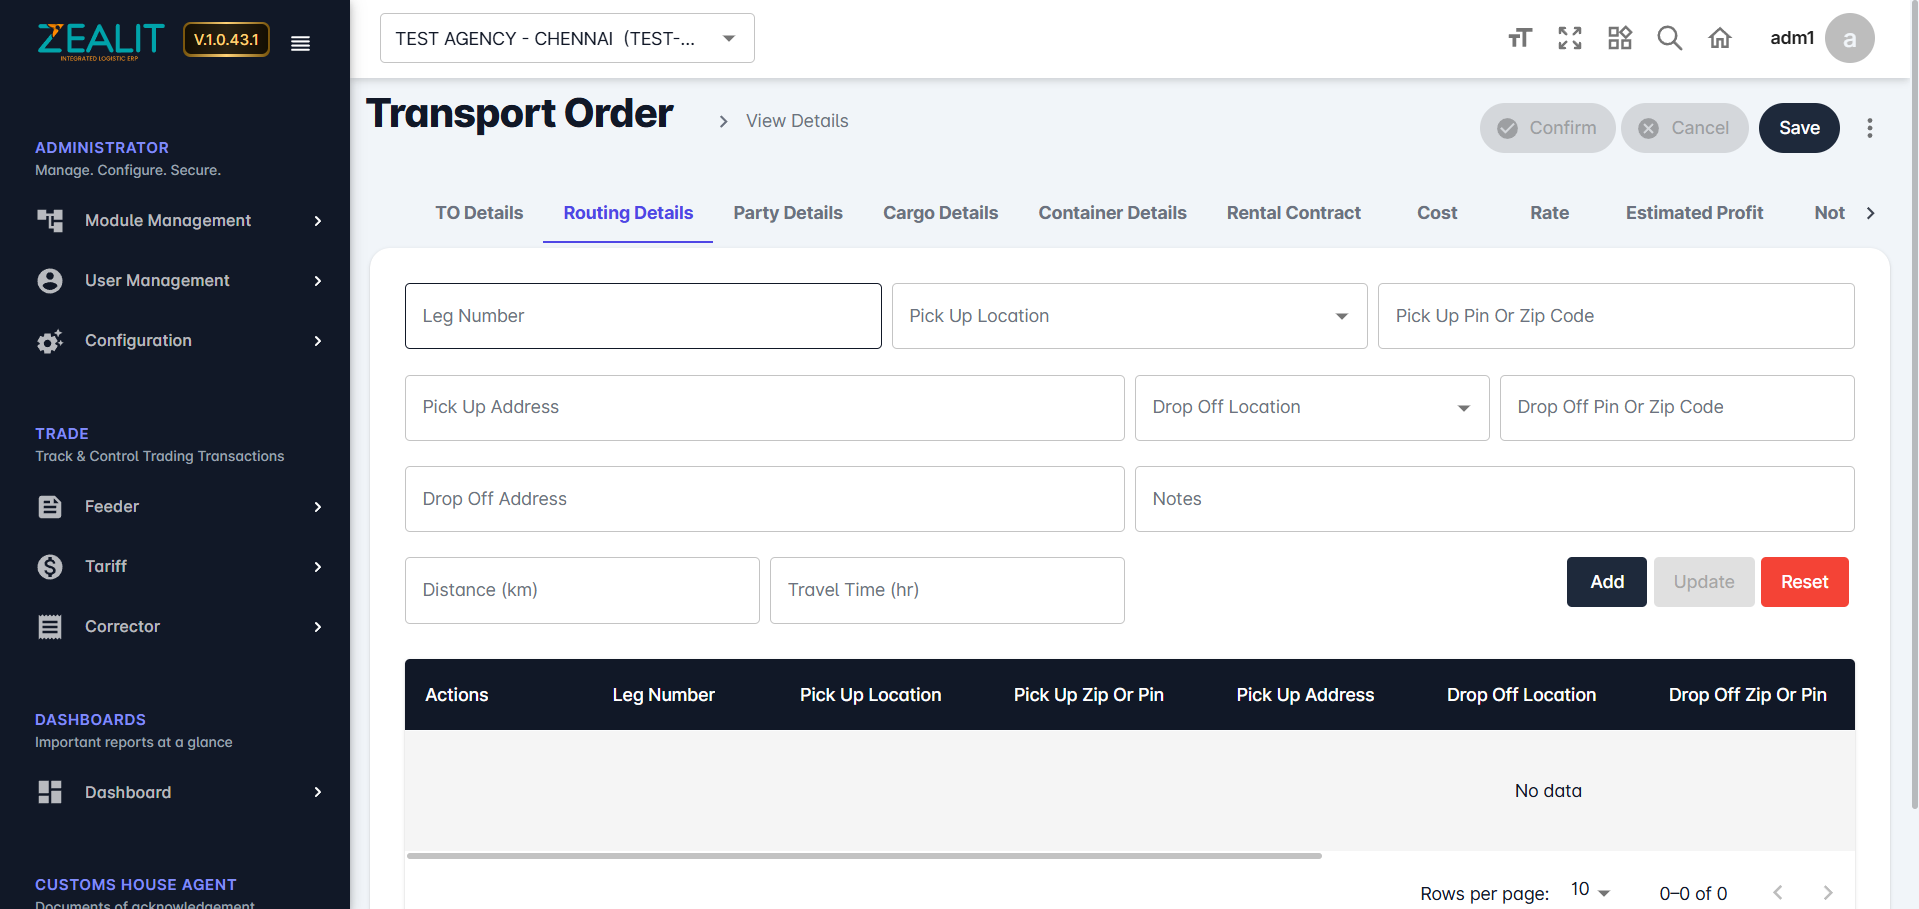1919x909 pixels.
Task: Open the agency selector dropdown
Action: (x=567, y=38)
